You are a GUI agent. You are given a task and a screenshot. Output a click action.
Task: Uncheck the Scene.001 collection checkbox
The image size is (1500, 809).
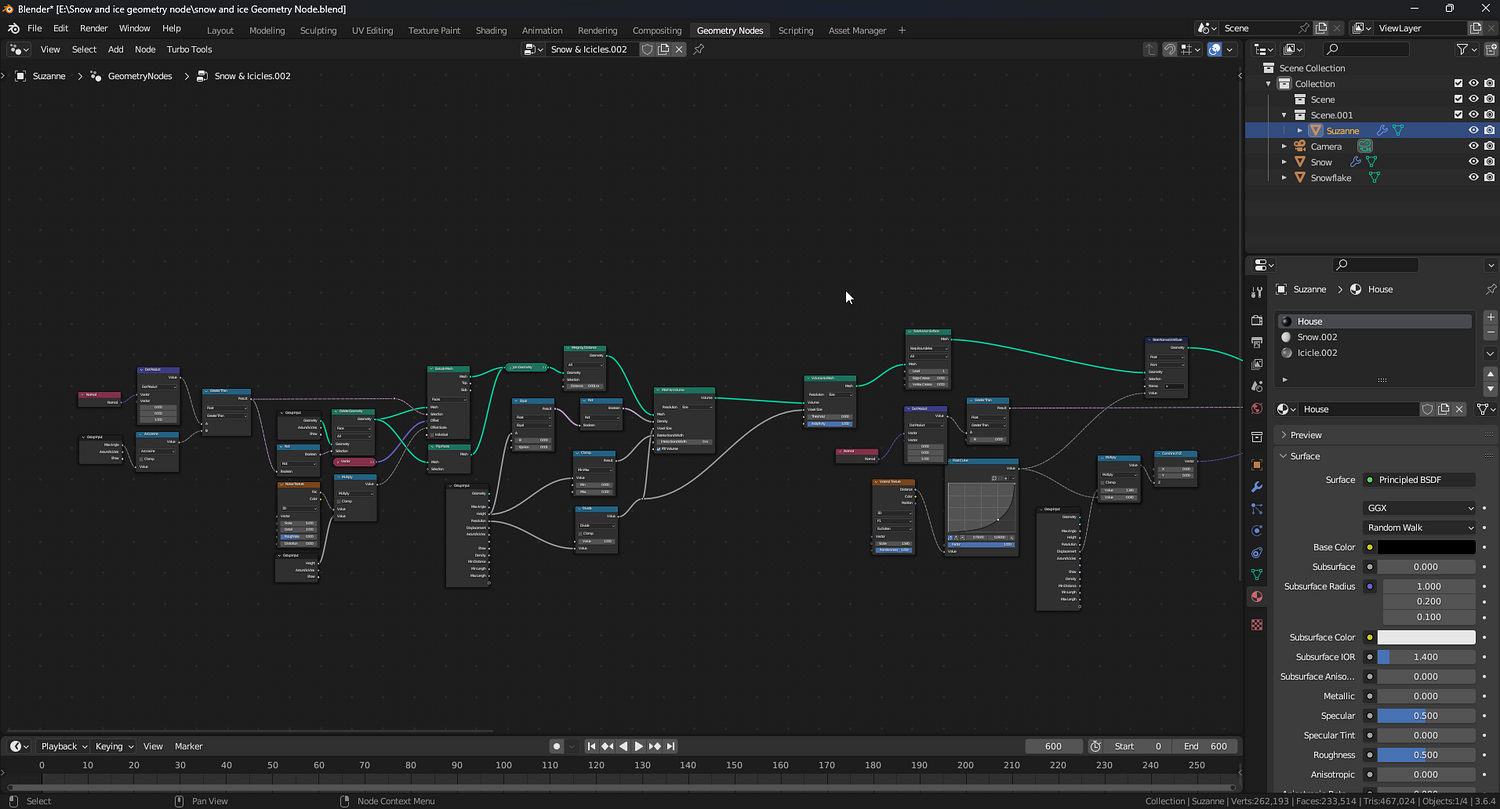pyautogui.click(x=1458, y=114)
